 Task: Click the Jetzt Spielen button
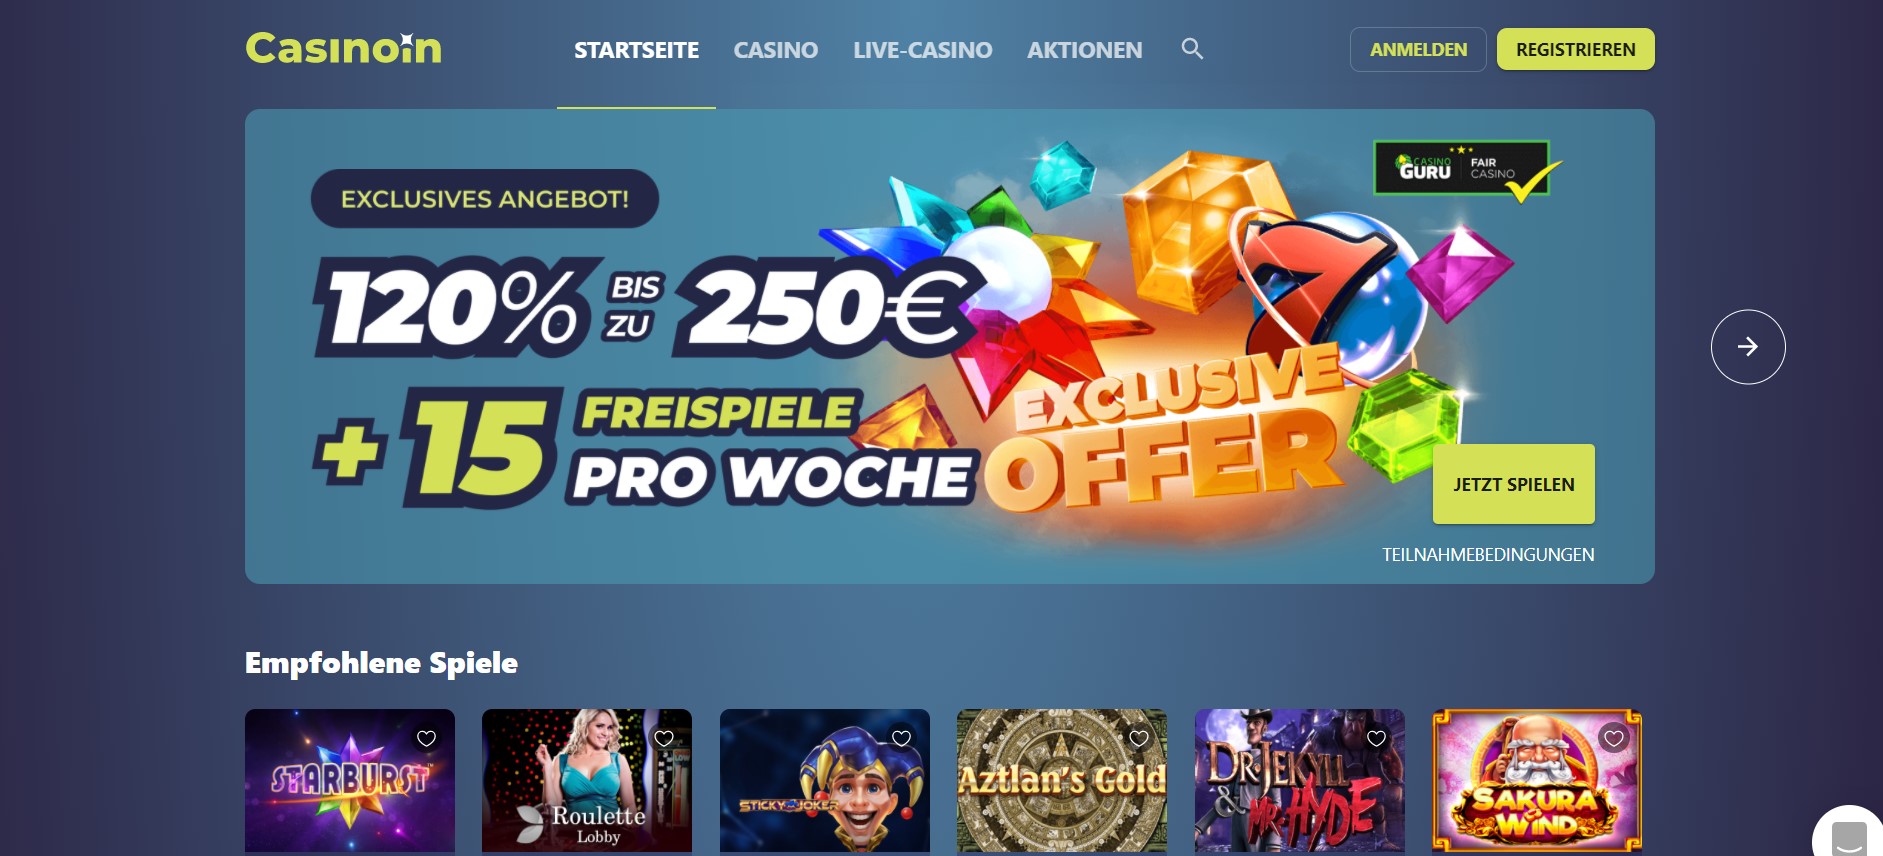point(1514,484)
